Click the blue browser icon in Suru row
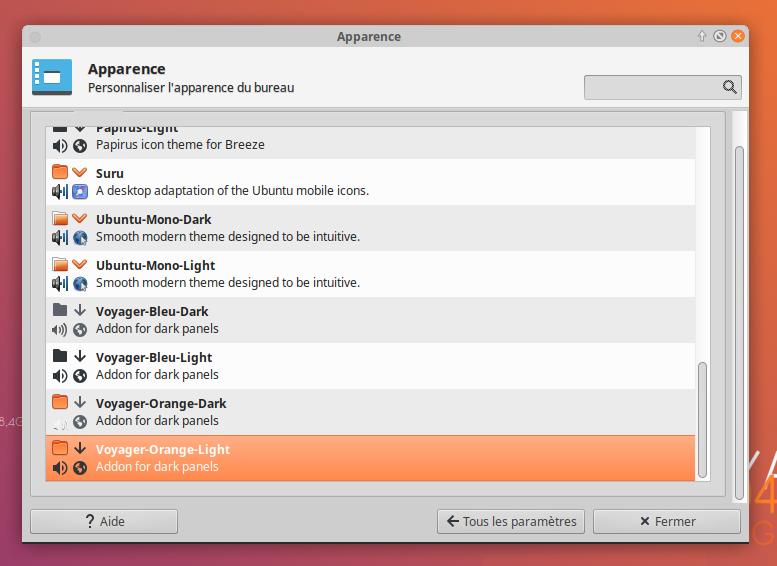 point(80,191)
